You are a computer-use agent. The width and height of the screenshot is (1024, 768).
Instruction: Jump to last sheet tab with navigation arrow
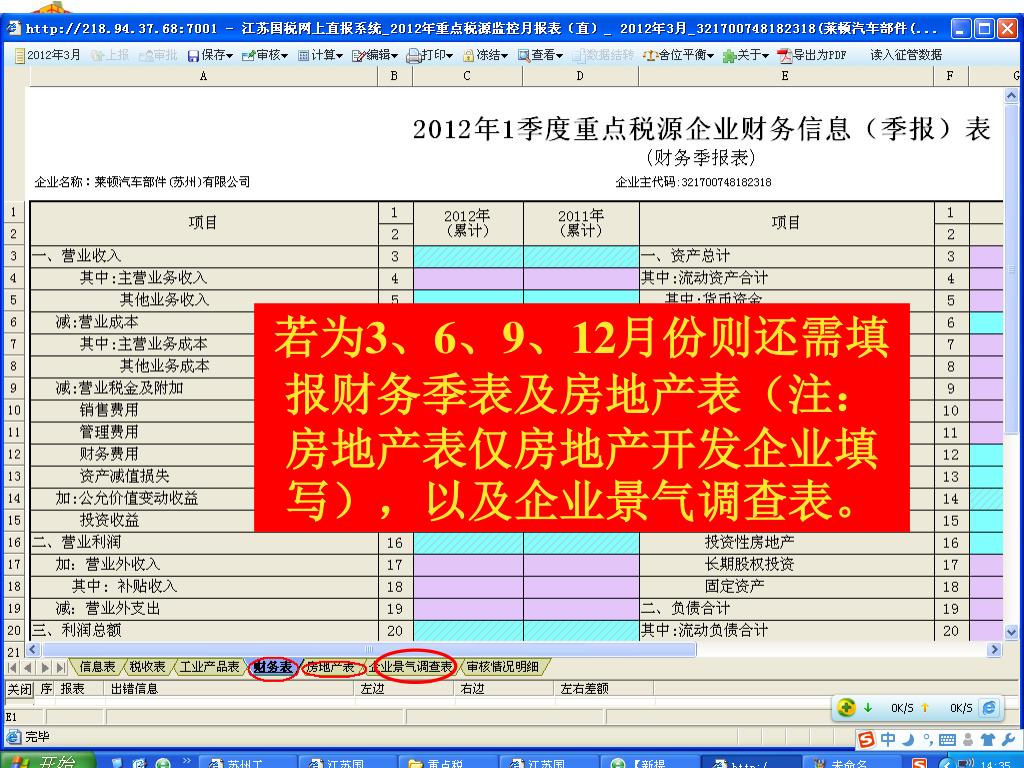point(61,667)
